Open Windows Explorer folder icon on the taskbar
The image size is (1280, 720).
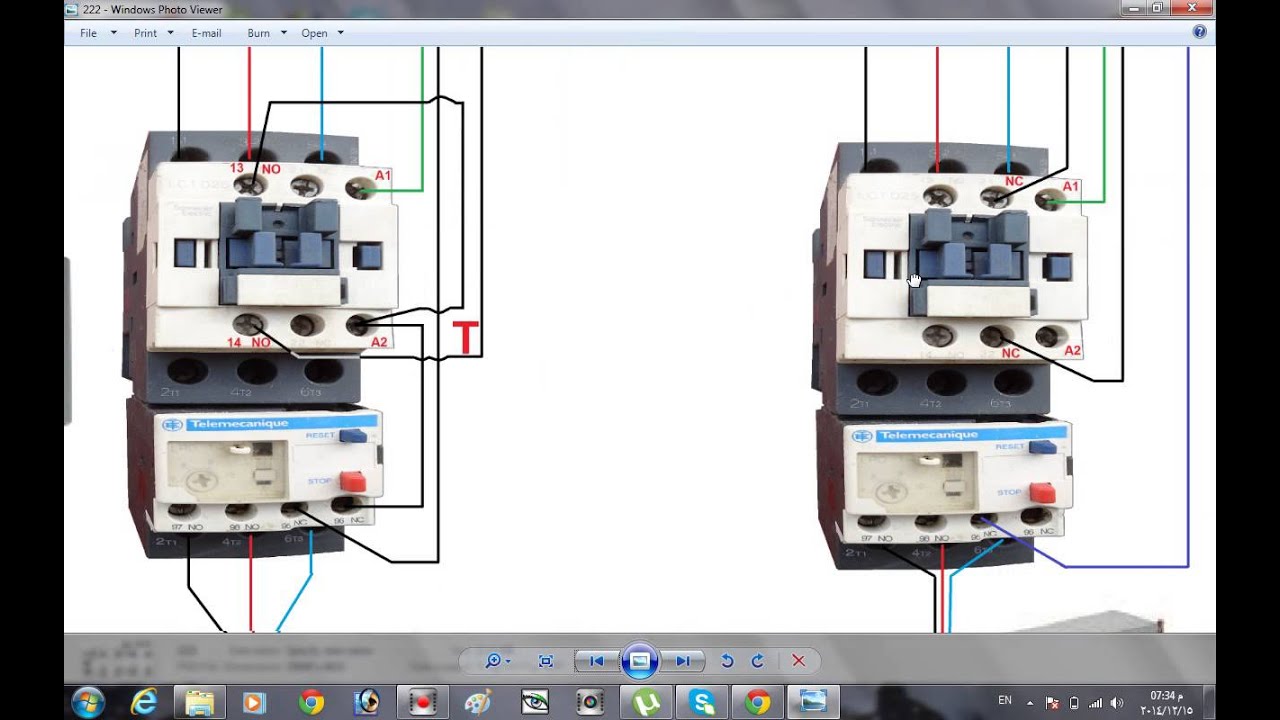click(199, 702)
